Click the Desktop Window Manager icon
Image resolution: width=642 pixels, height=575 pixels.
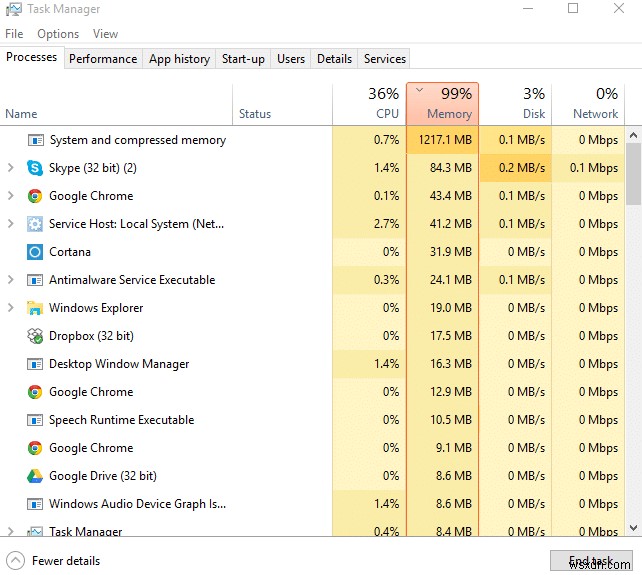click(x=35, y=364)
